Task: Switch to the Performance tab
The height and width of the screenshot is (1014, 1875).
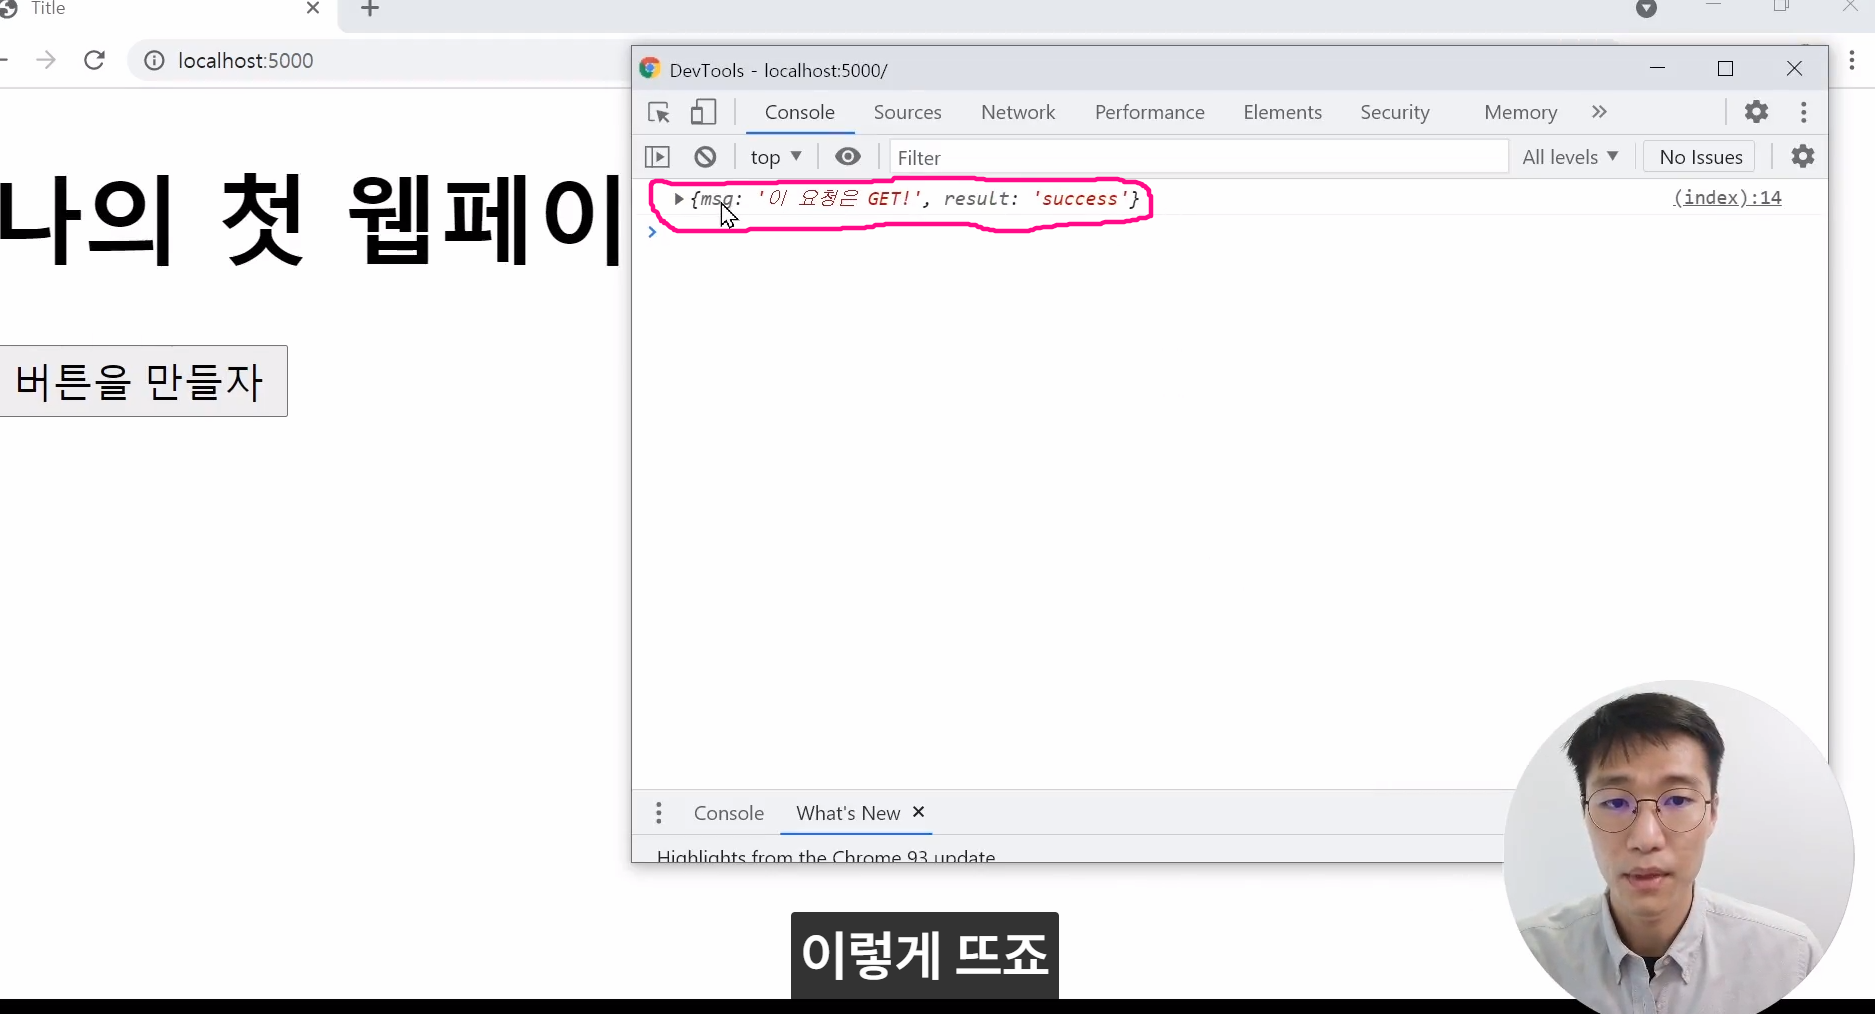Action: tap(1150, 112)
